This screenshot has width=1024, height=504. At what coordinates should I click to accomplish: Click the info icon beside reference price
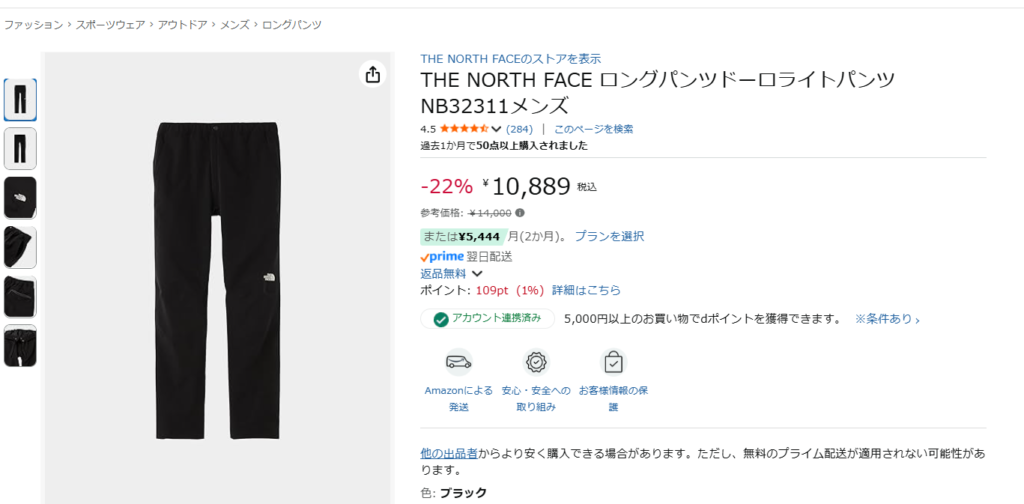(x=520, y=213)
